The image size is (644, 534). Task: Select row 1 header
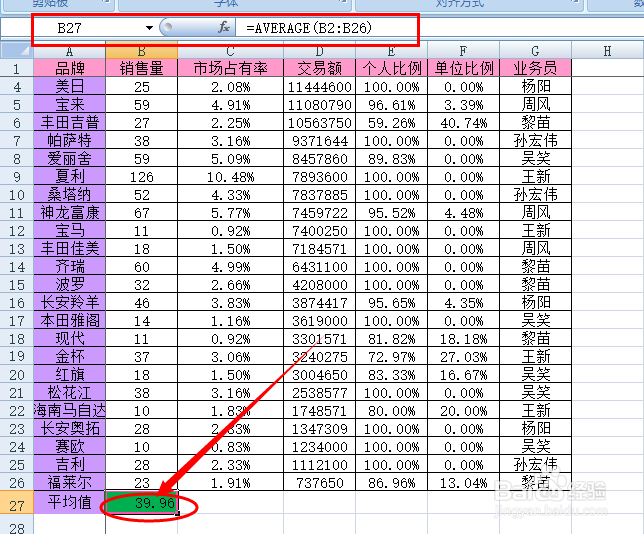coord(17,68)
